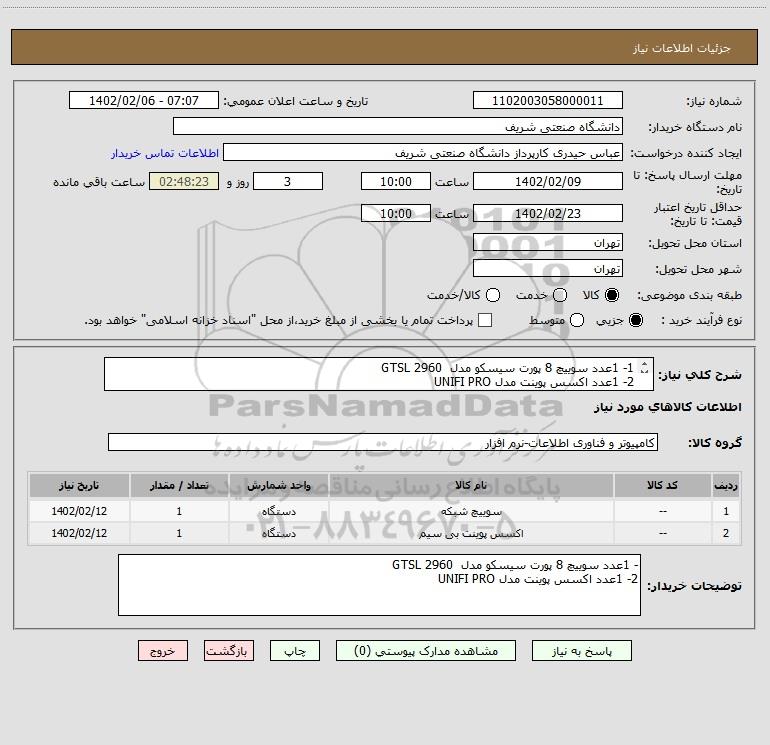
Task: Choose the متوسط purchase type
Action: coord(577,320)
